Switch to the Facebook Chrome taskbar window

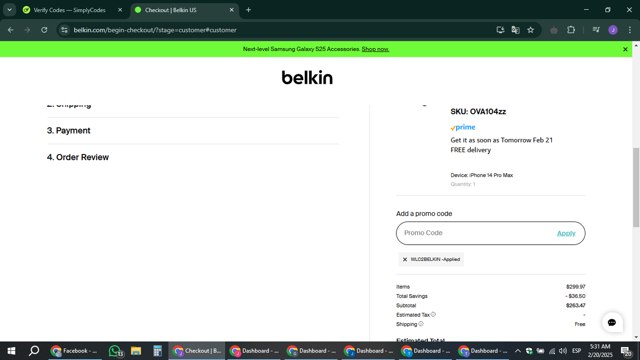[75, 351]
